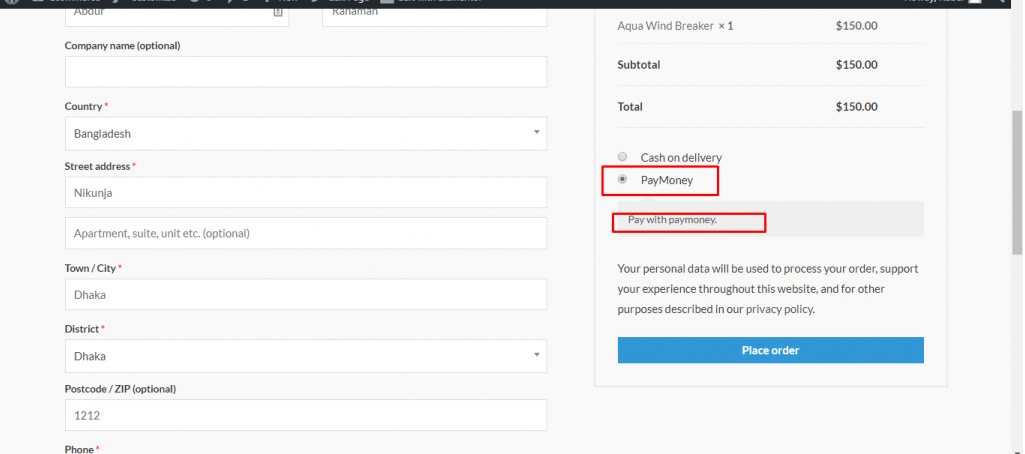
Task: Choose the PayMoney payment radio button
Action: pos(623,180)
